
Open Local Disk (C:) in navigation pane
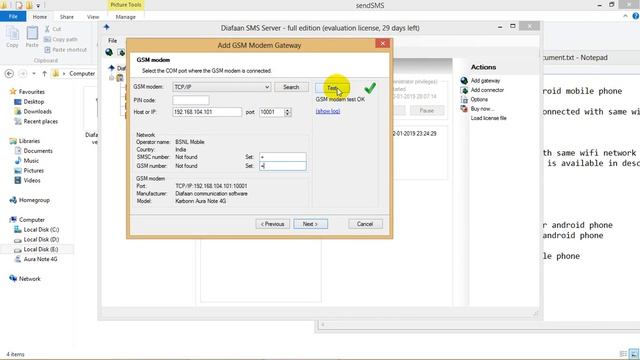(37, 229)
